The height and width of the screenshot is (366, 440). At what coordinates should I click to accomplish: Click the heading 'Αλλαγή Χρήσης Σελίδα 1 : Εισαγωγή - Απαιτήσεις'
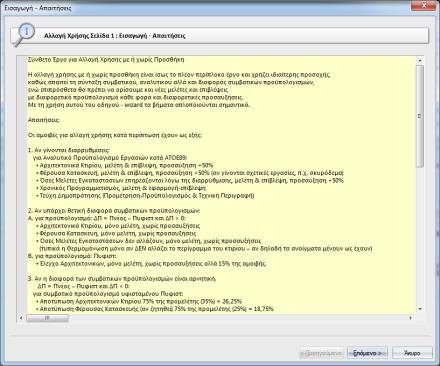[x=115, y=36]
